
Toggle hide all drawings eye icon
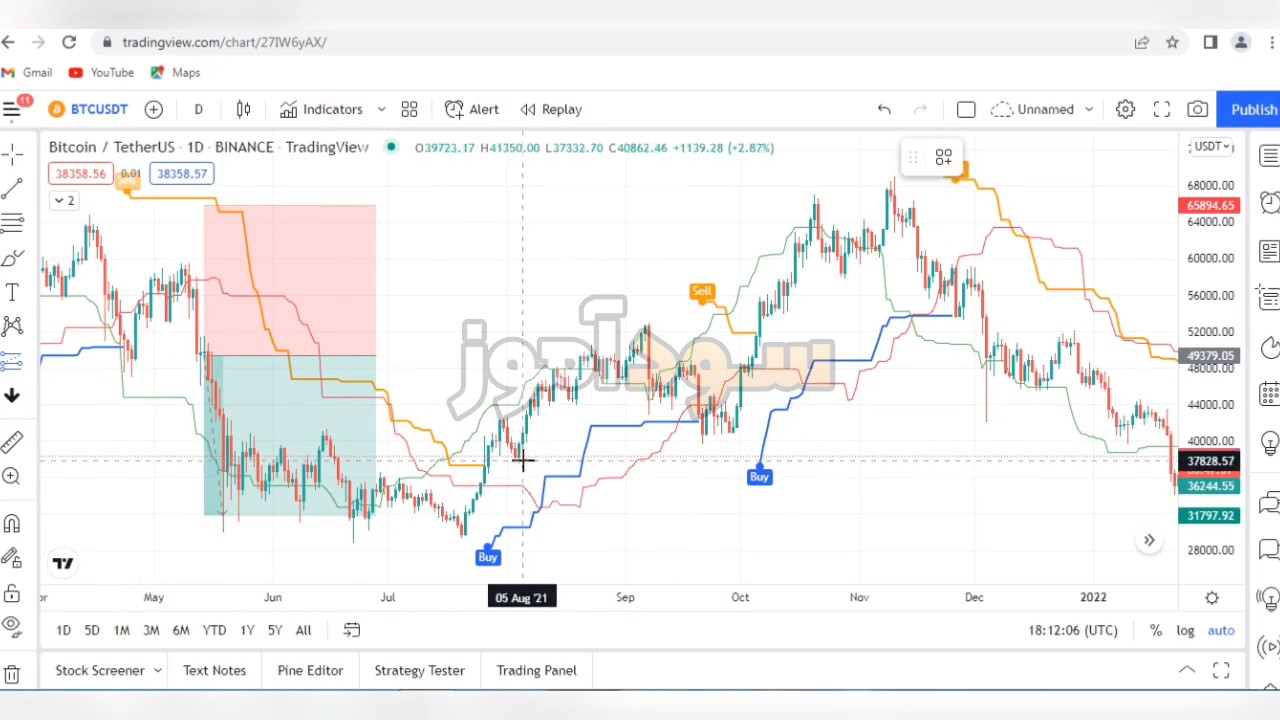pyautogui.click(x=12, y=628)
